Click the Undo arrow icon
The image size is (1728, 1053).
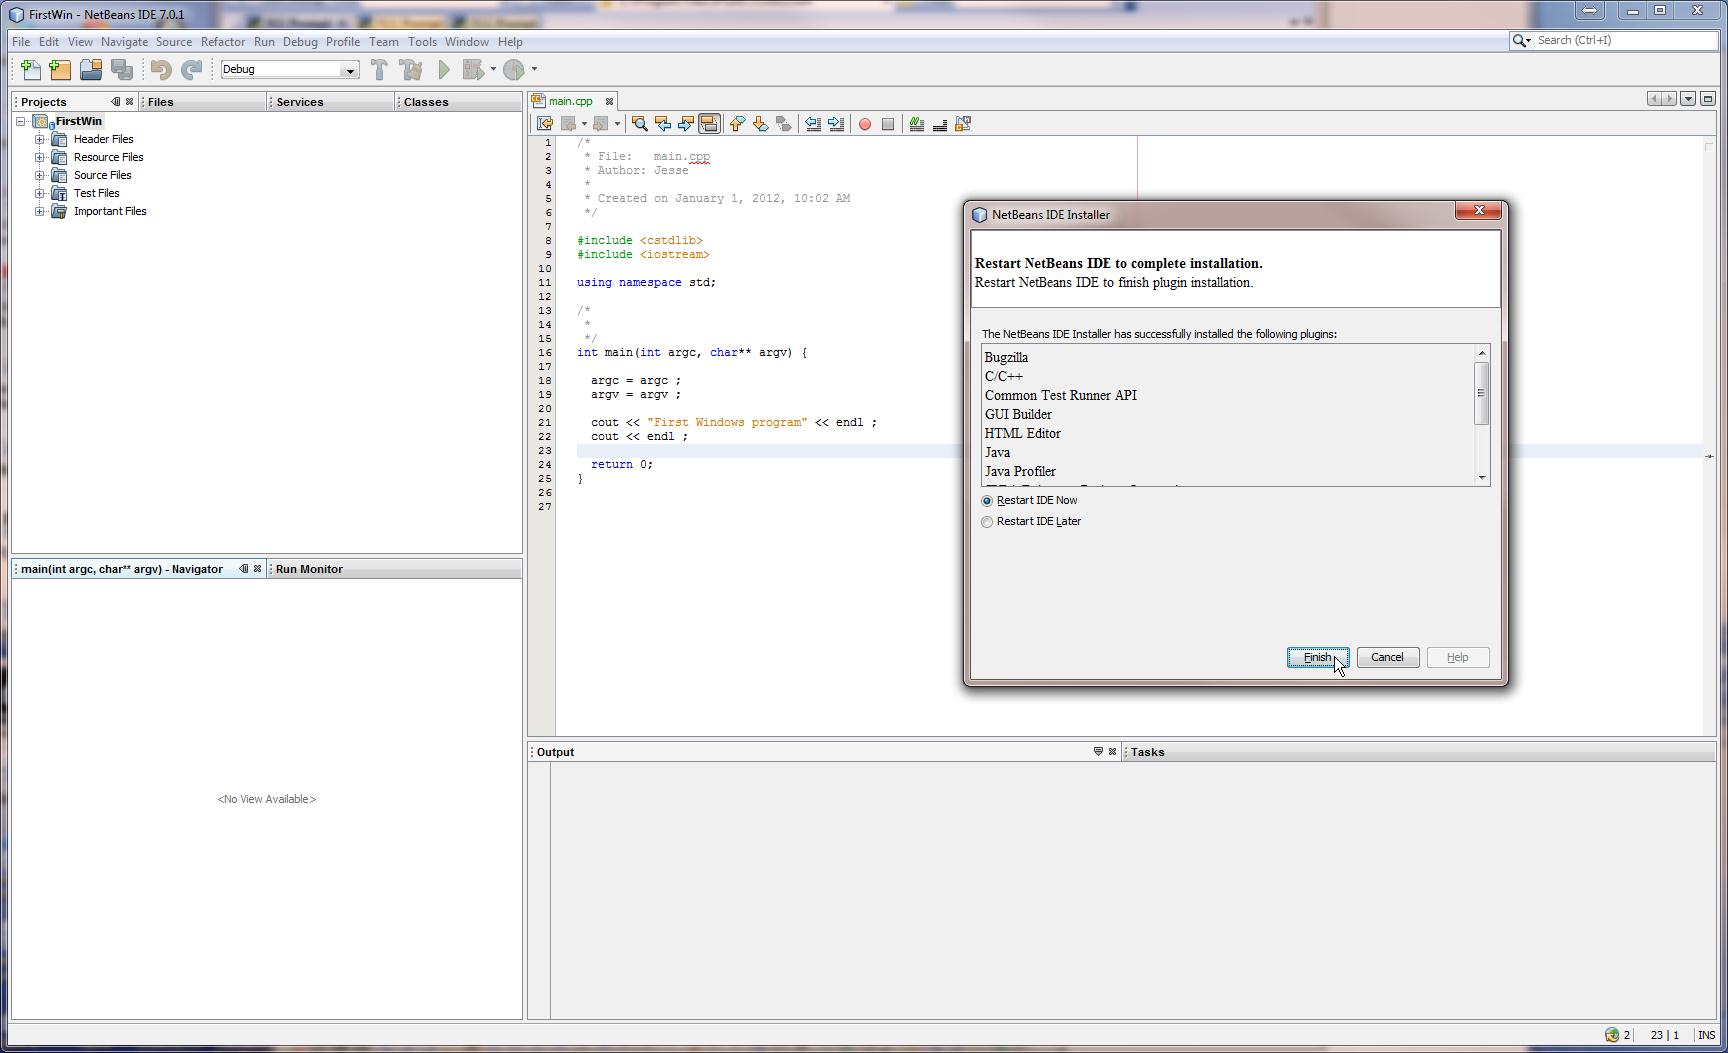click(161, 69)
